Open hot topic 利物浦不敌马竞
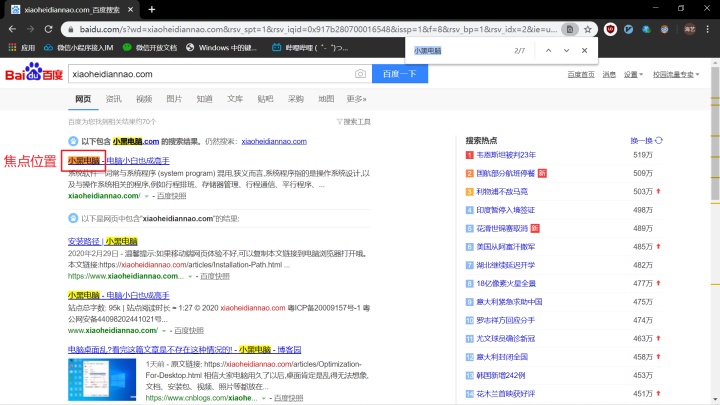Screen dimensions: 720x405 click(502, 191)
